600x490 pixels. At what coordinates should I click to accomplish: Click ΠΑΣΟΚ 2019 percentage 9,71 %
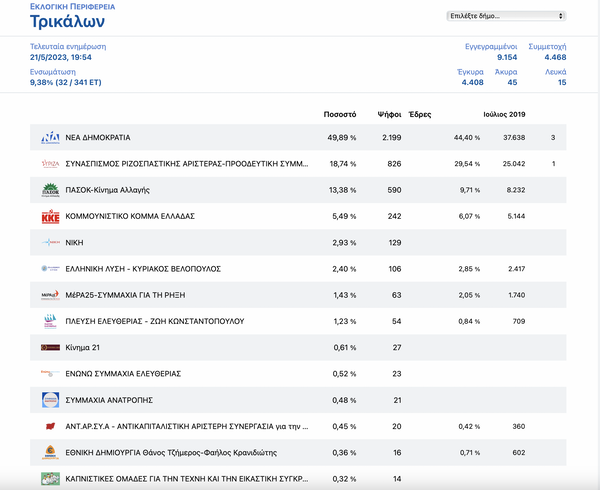coord(470,190)
